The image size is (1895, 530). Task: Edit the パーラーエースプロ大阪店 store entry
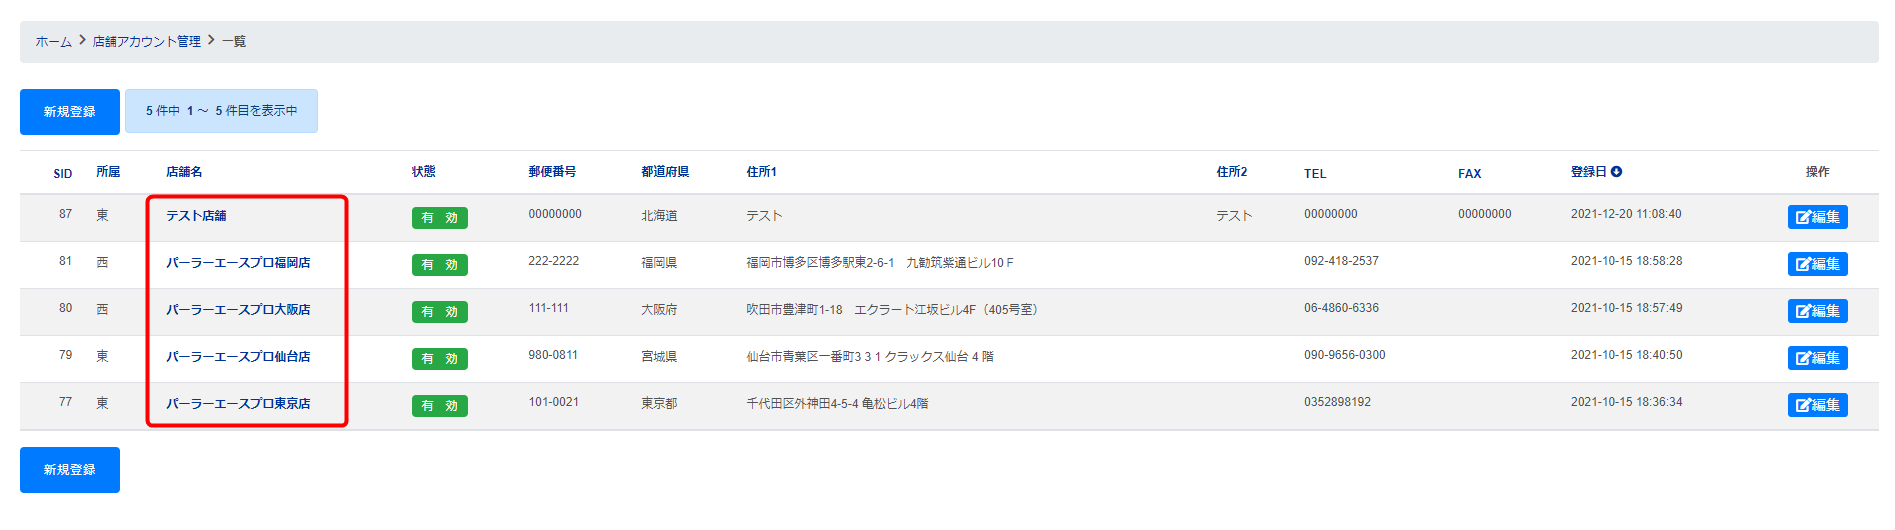1816,311
